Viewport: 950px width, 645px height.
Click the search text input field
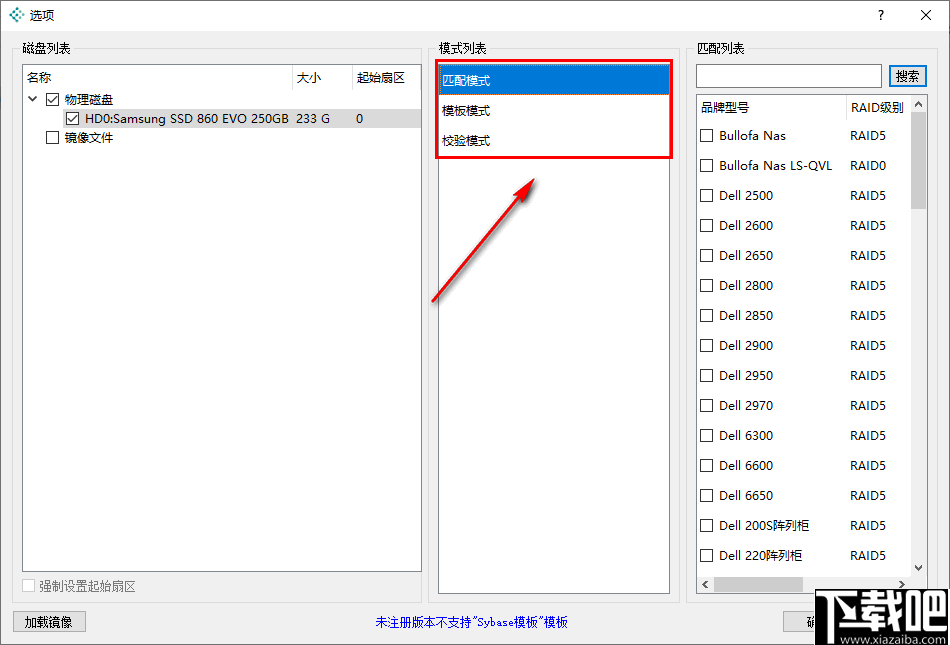788,76
